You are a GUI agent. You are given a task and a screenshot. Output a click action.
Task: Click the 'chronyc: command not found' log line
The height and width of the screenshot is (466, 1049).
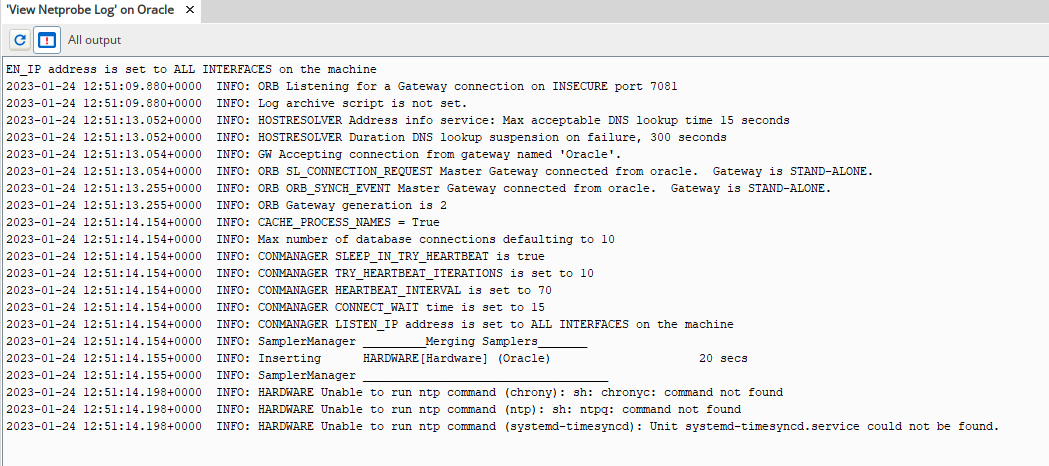[x=395, y=392]
